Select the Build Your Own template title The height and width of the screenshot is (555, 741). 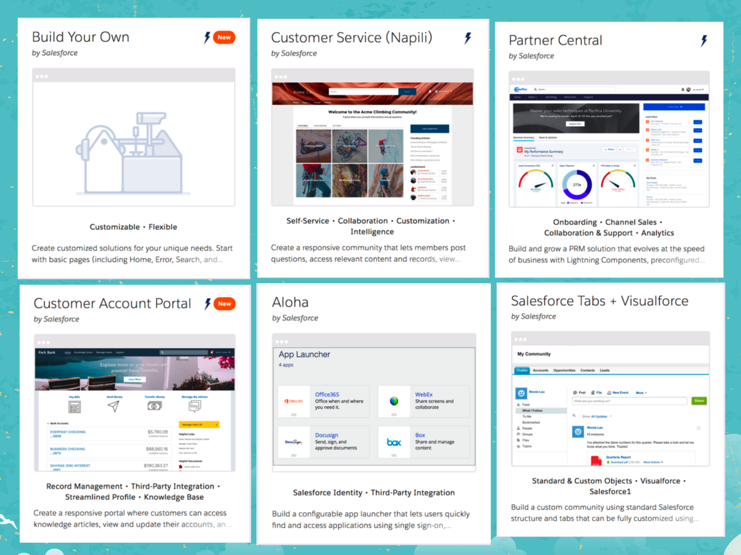coord(80,37)
